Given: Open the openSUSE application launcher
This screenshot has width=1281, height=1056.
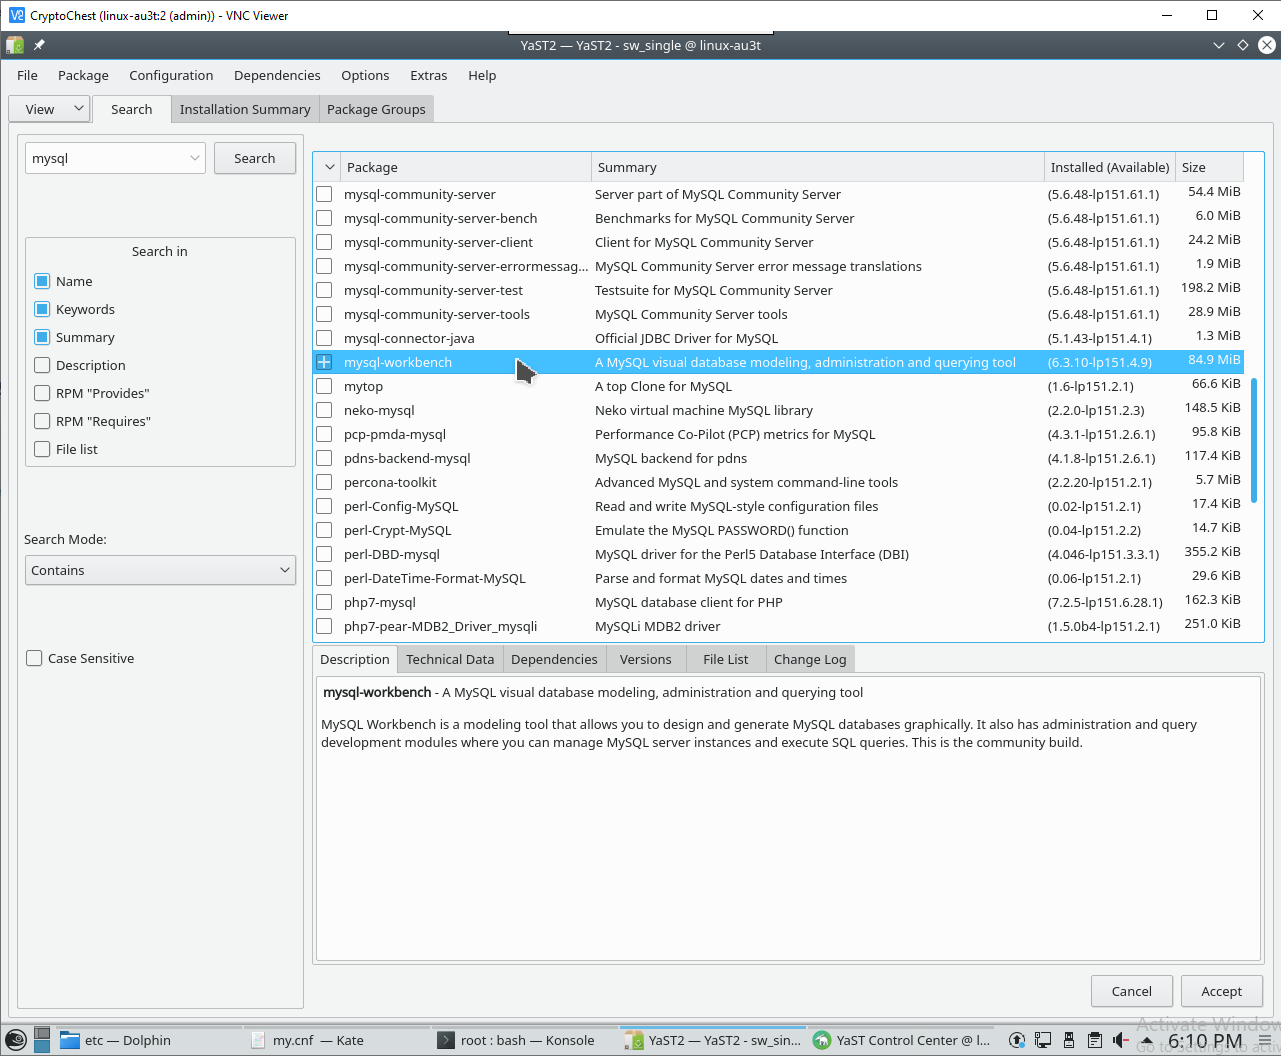Looking at the screenshot, I should point(16,1040).
